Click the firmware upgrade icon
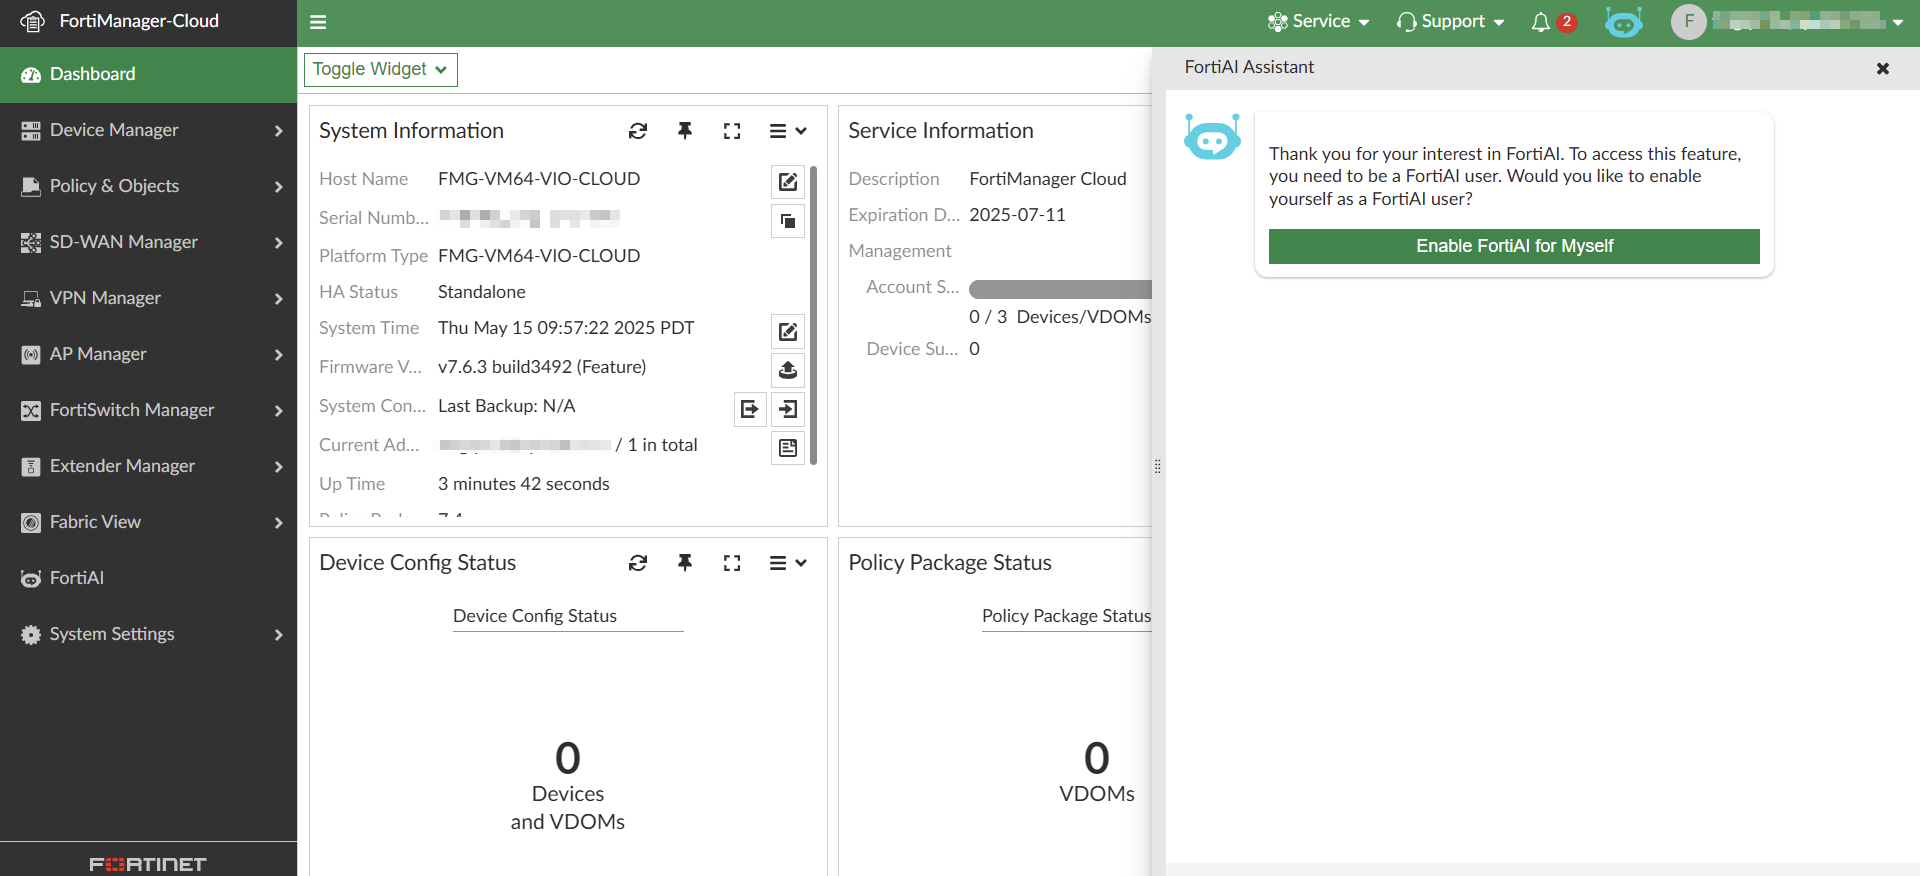Image resolution: width=1920 pixels, height=876 pixels. coord(788,370)
